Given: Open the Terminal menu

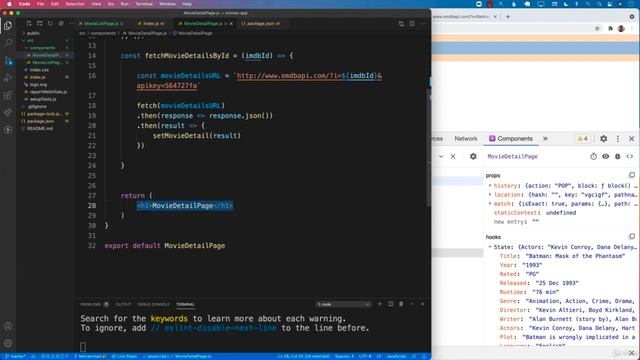Looking at the screenshot, I should point(144,4).
